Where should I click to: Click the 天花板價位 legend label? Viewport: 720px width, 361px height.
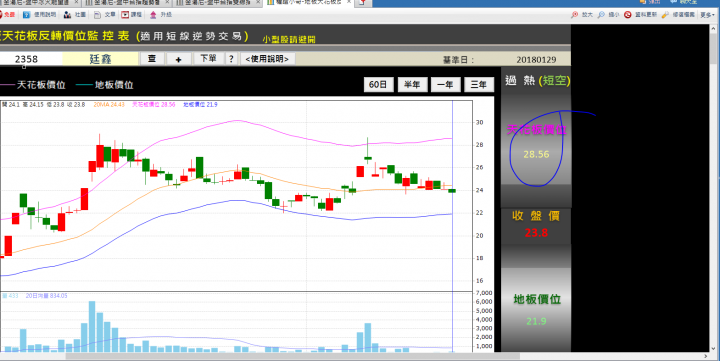coord(41,85)
